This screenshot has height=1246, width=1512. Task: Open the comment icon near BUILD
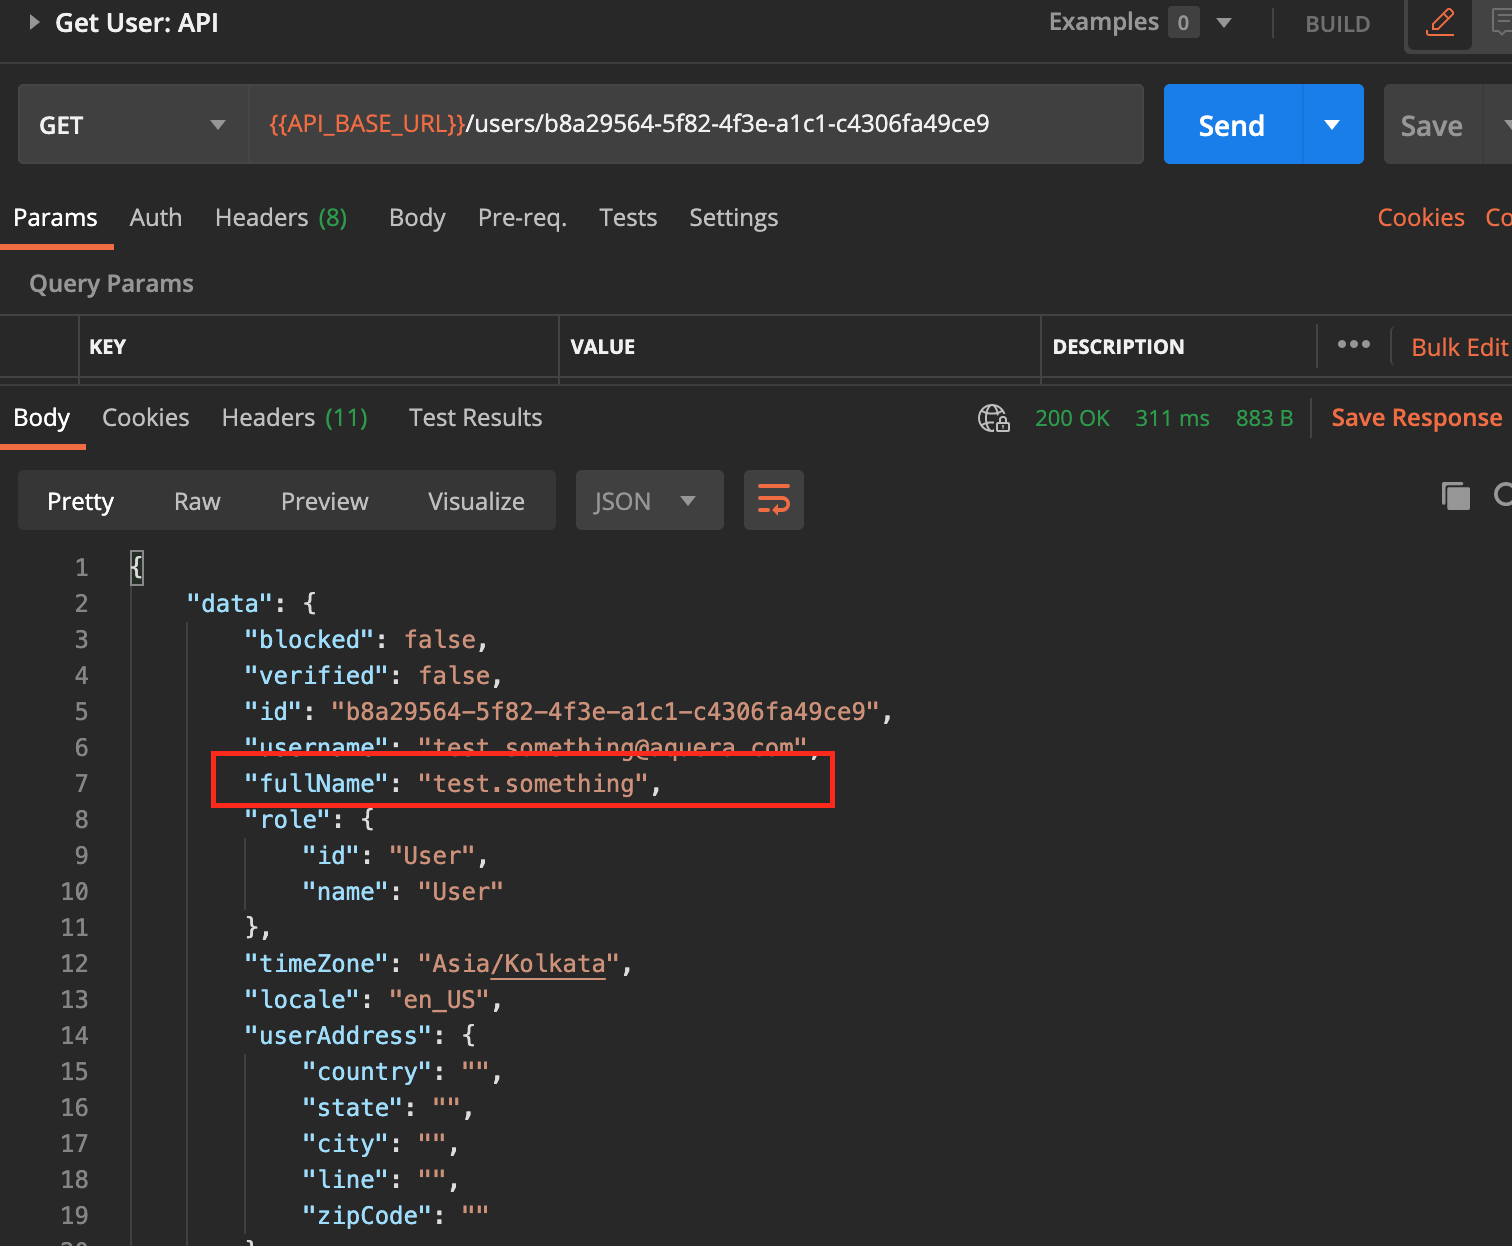coord(1501,21)
